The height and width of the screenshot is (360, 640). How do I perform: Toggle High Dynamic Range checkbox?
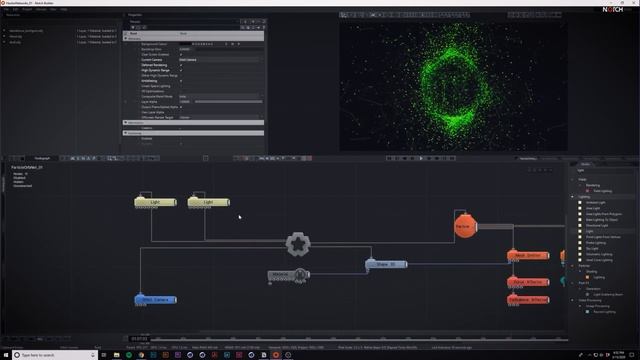click(x=181, y=70)
